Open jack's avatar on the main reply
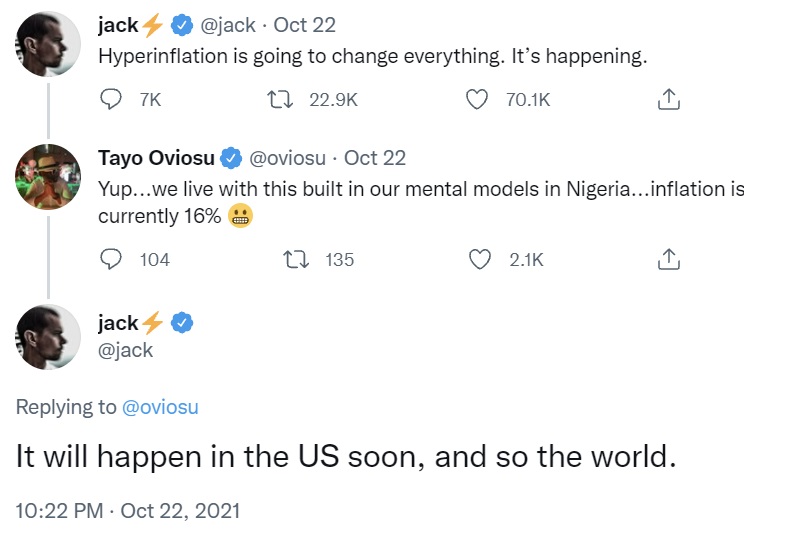This screenshot has width=810, height=542. coord(48,337)
